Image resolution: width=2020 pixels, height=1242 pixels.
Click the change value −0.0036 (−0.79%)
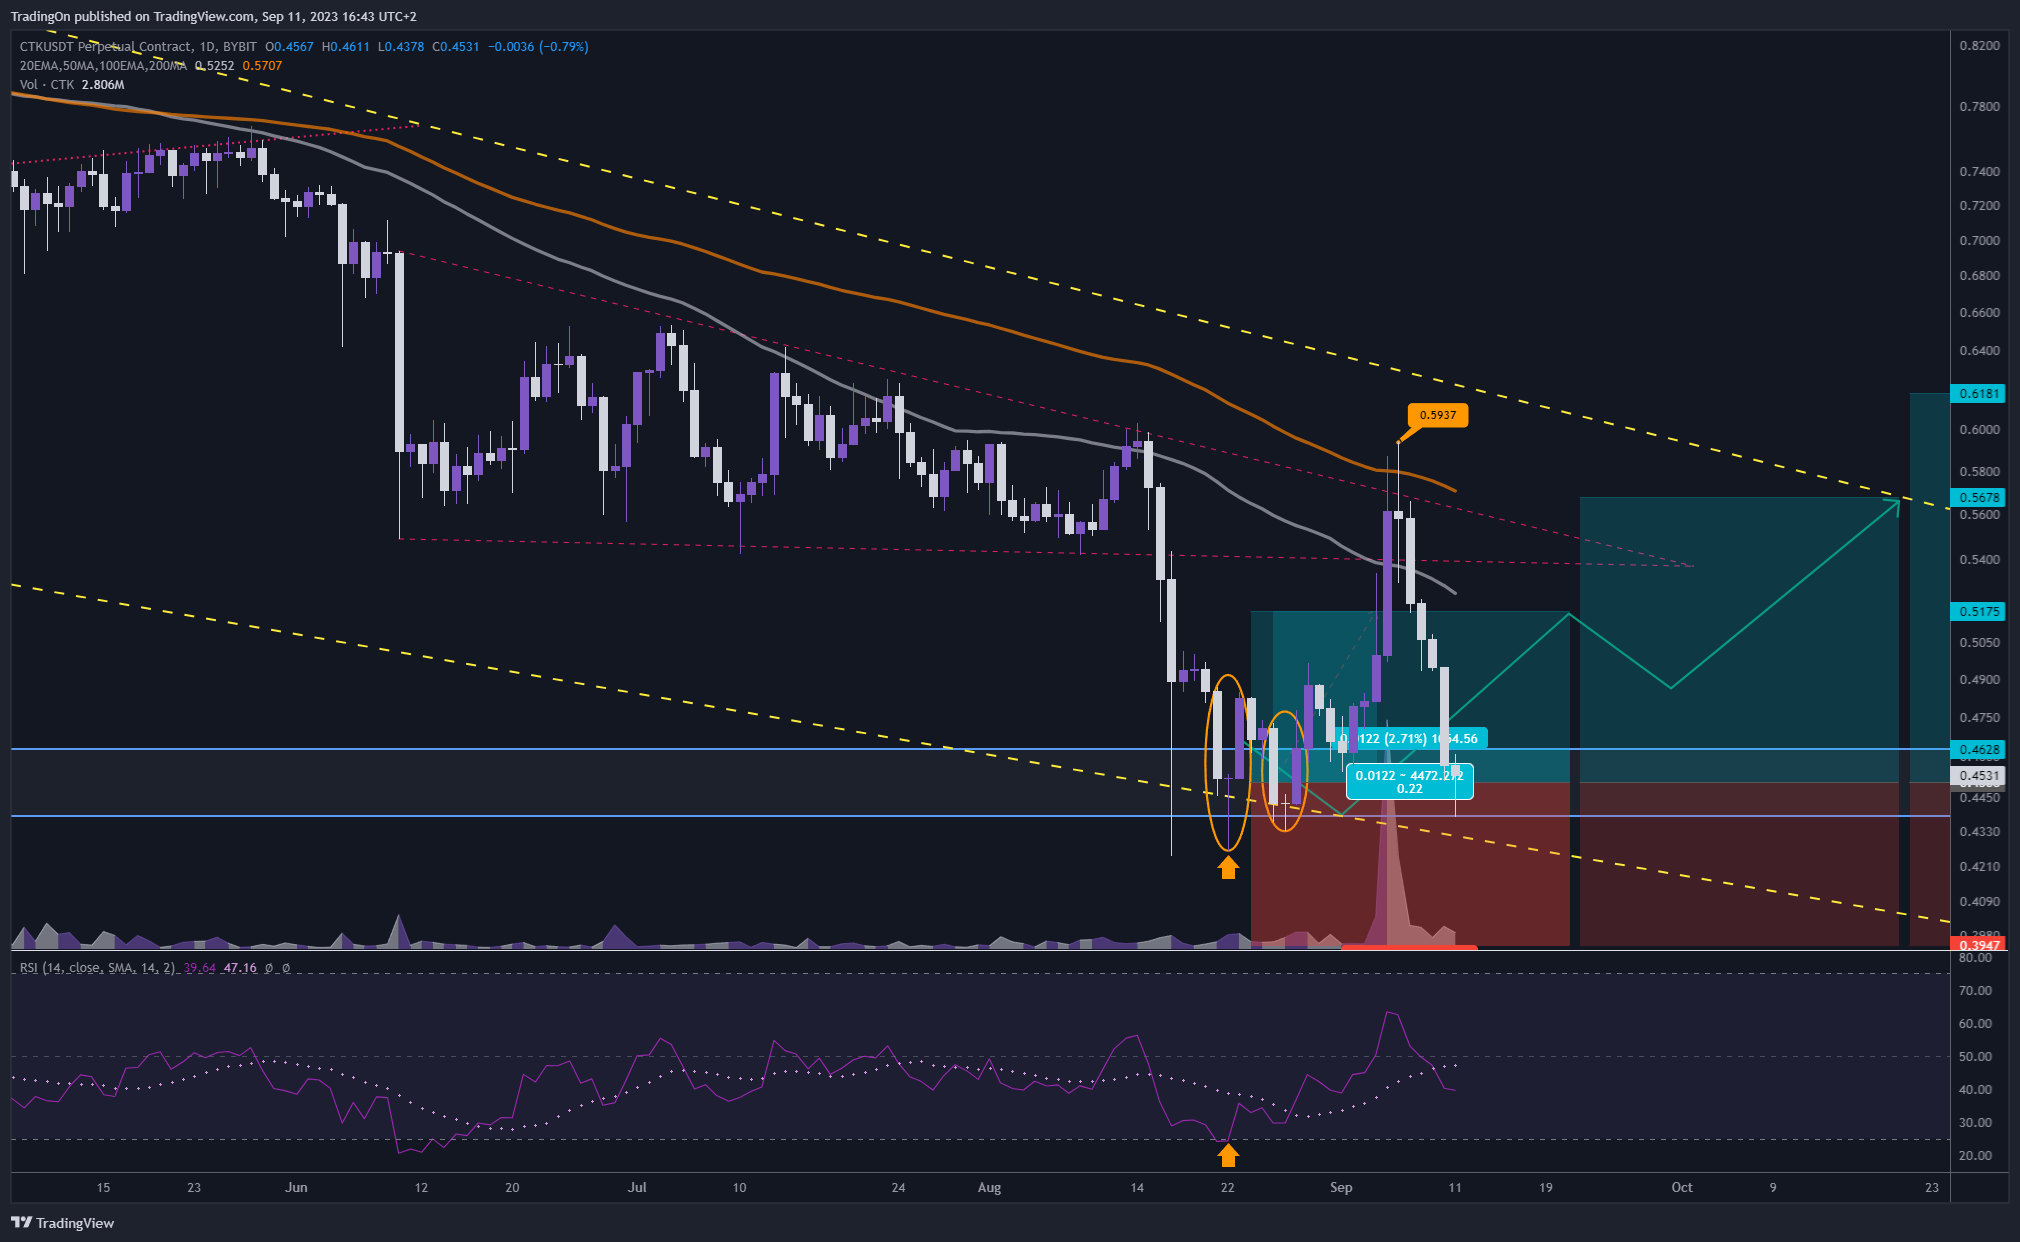pos(538,47)
